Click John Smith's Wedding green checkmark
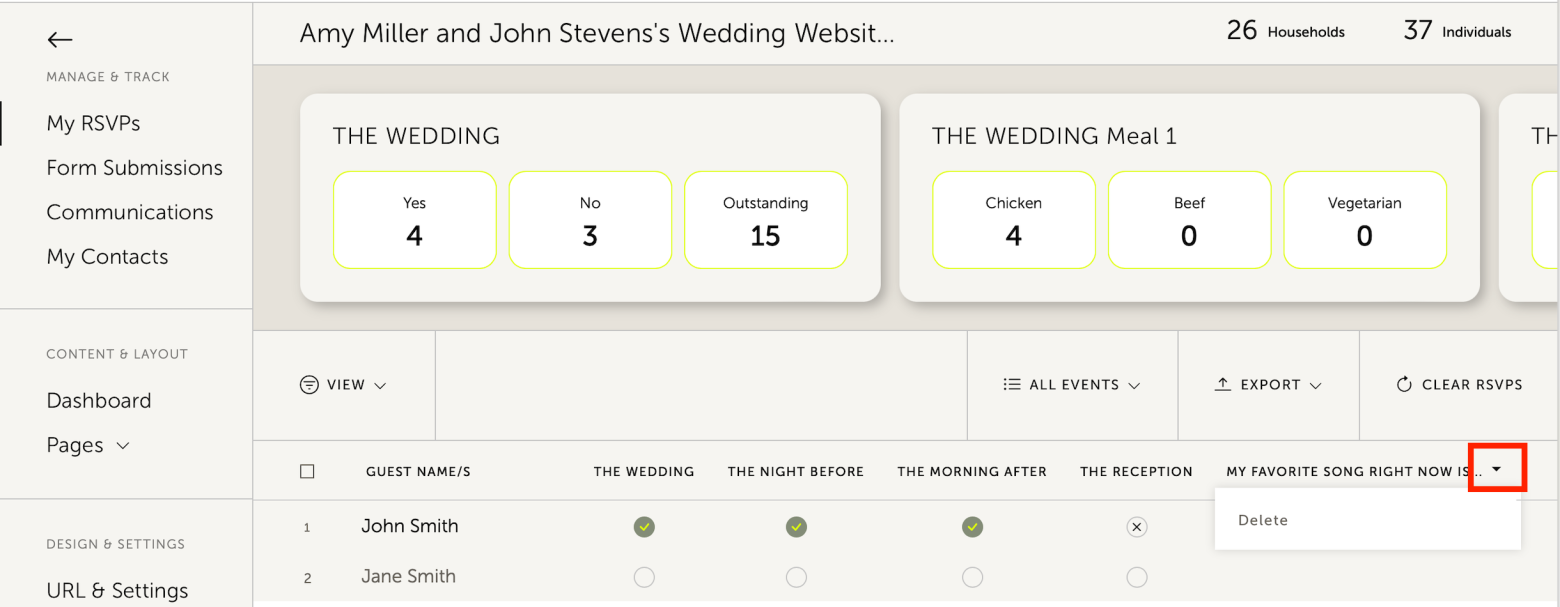This screenshot has height=607, width=1560. pyautogui.click(x=644, y=527)
